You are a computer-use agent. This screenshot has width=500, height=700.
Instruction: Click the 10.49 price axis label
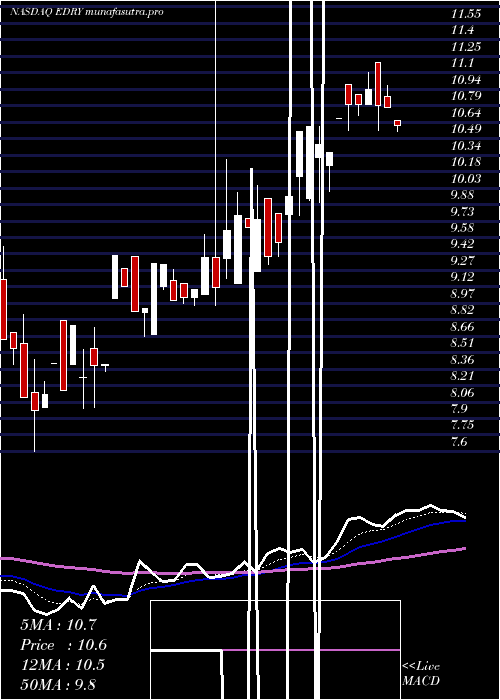point(465,129)
